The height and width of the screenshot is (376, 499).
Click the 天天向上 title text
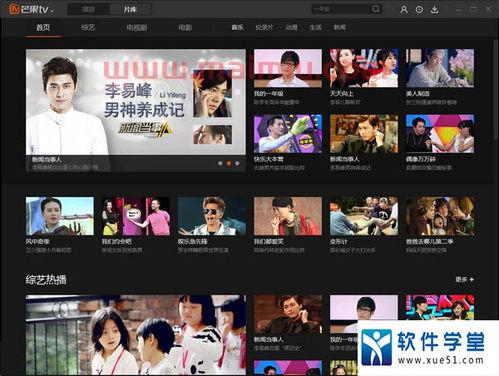click(x=342, y=94)
